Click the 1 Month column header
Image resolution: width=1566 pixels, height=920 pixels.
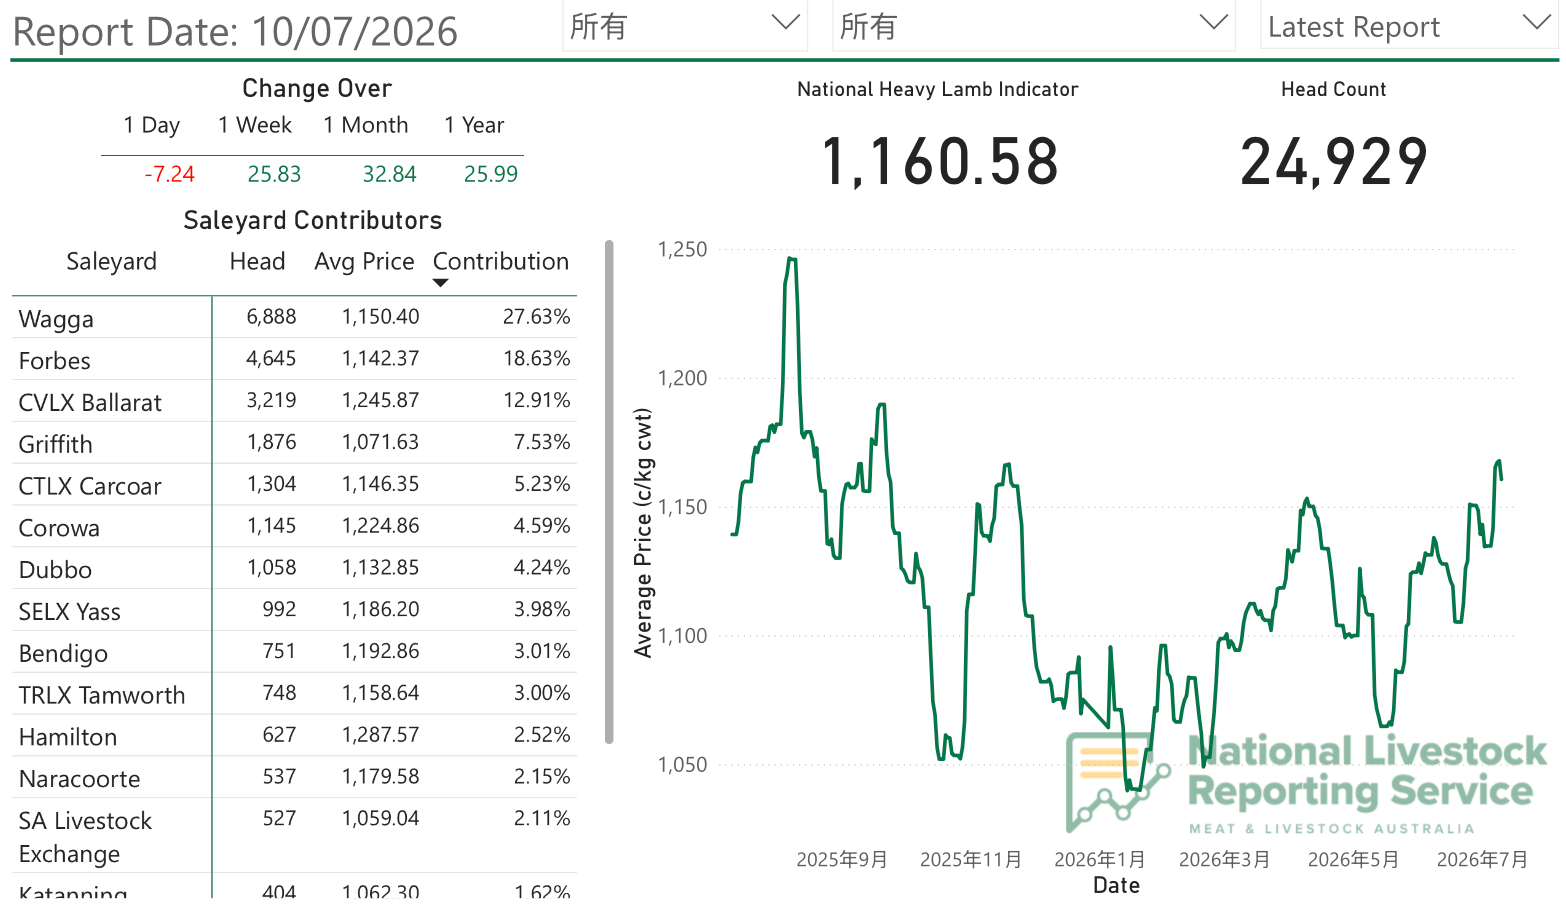coord(366,125)
